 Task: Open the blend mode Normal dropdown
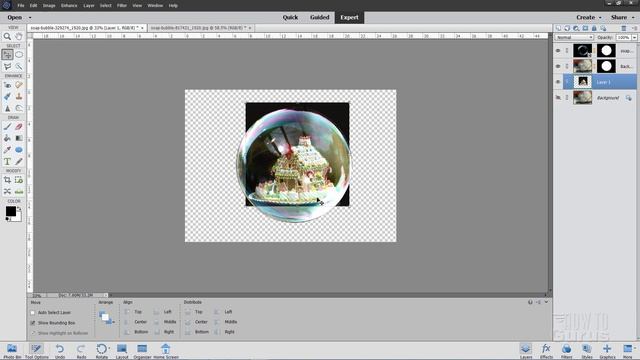tap(574, 38)
